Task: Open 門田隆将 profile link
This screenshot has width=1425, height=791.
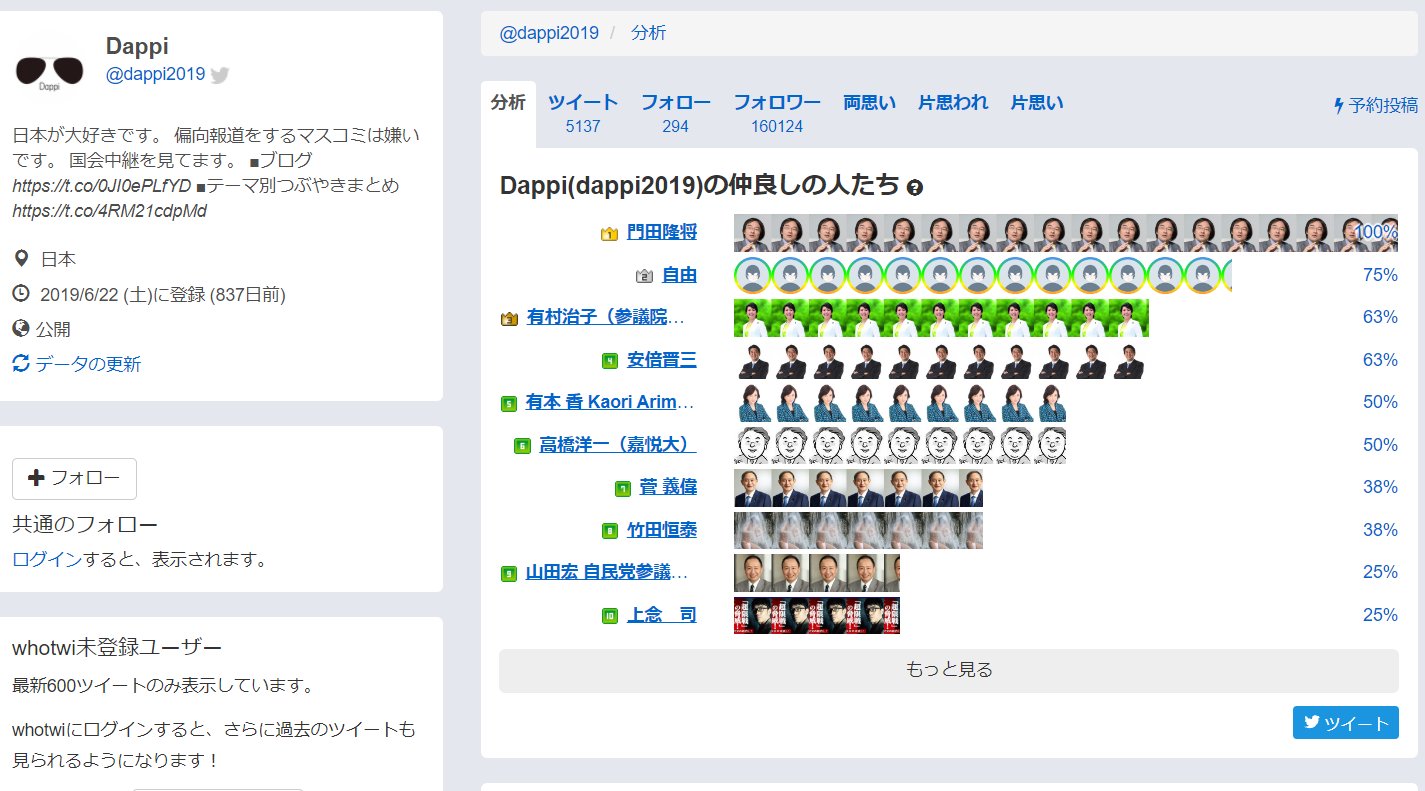Action: (661, 233)
